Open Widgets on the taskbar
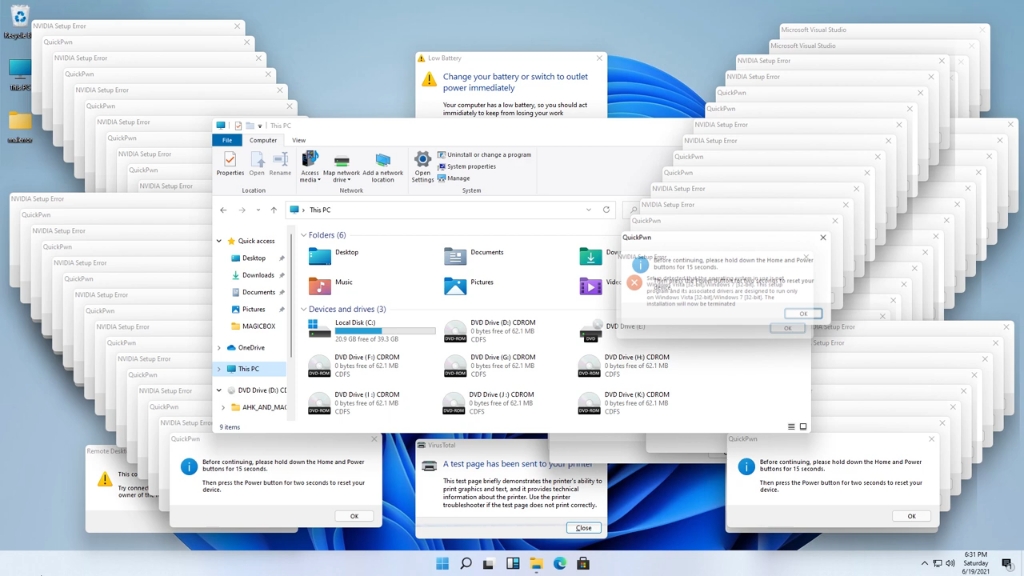The height and width of the screenshot is (576, 1024). 513,563
